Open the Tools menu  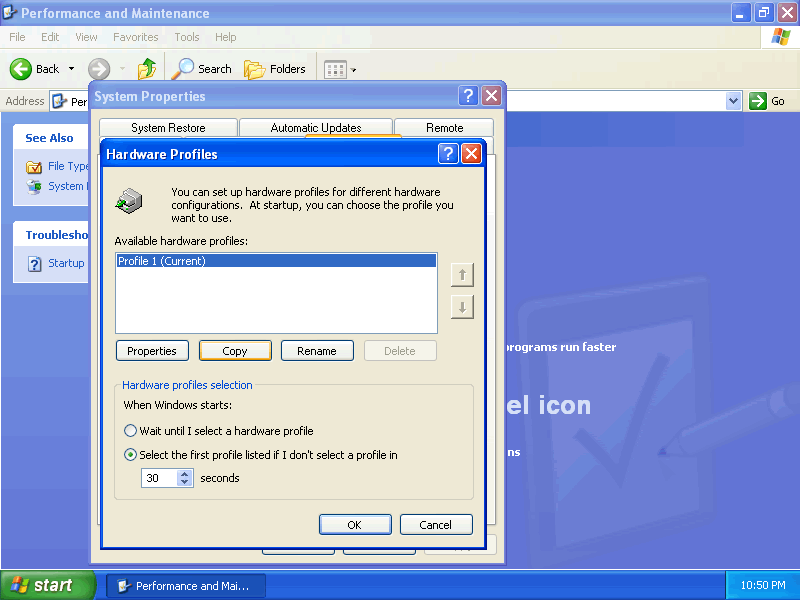coord(187,37)
